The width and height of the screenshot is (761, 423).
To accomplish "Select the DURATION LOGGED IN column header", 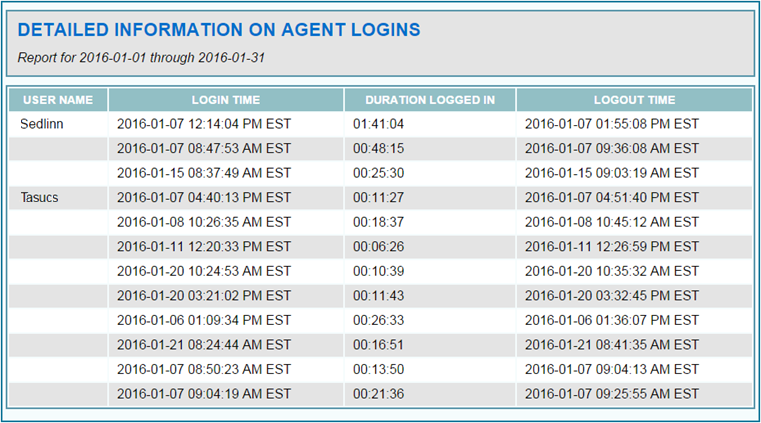I will tap(430, 100).
